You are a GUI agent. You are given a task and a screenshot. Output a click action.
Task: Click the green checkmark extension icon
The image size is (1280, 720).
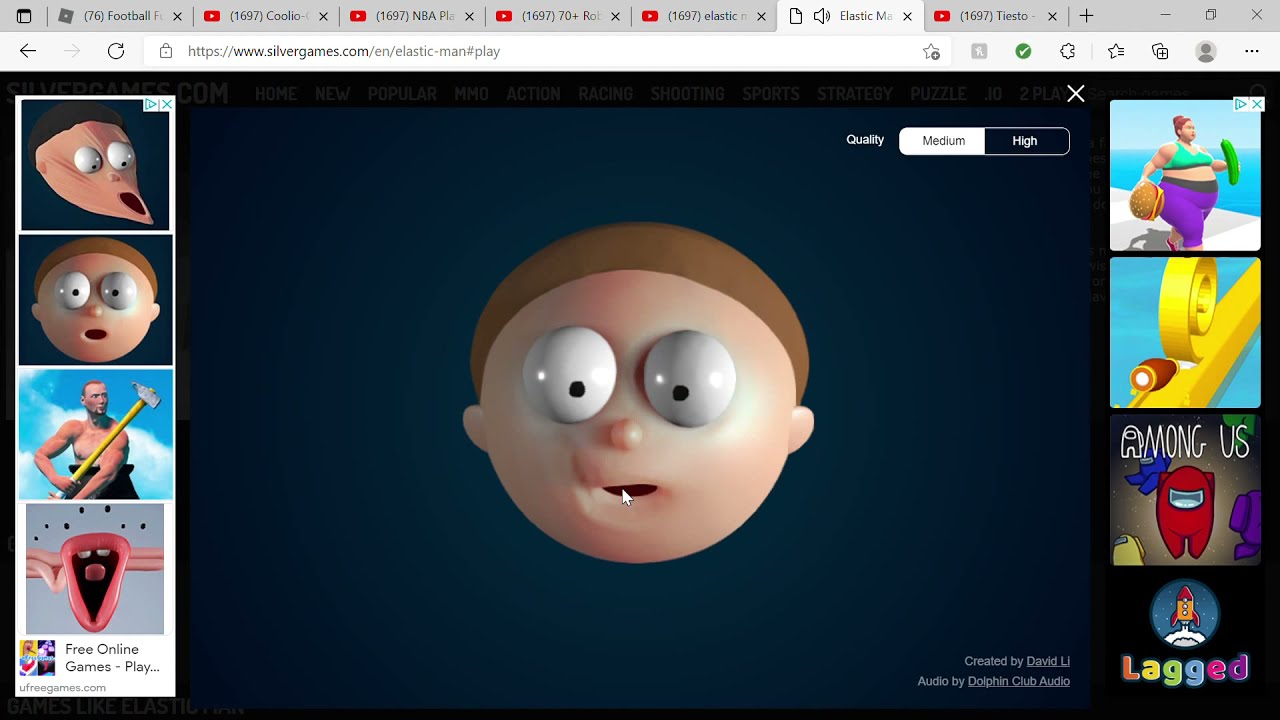(x=1023, y=51)
